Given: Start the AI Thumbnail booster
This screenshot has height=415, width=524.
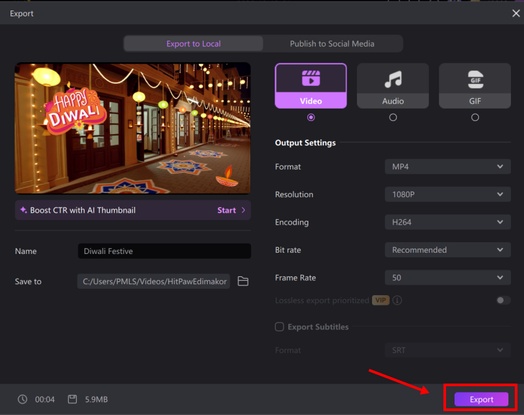Looking at the screenshot, I should tap(231, 210).
